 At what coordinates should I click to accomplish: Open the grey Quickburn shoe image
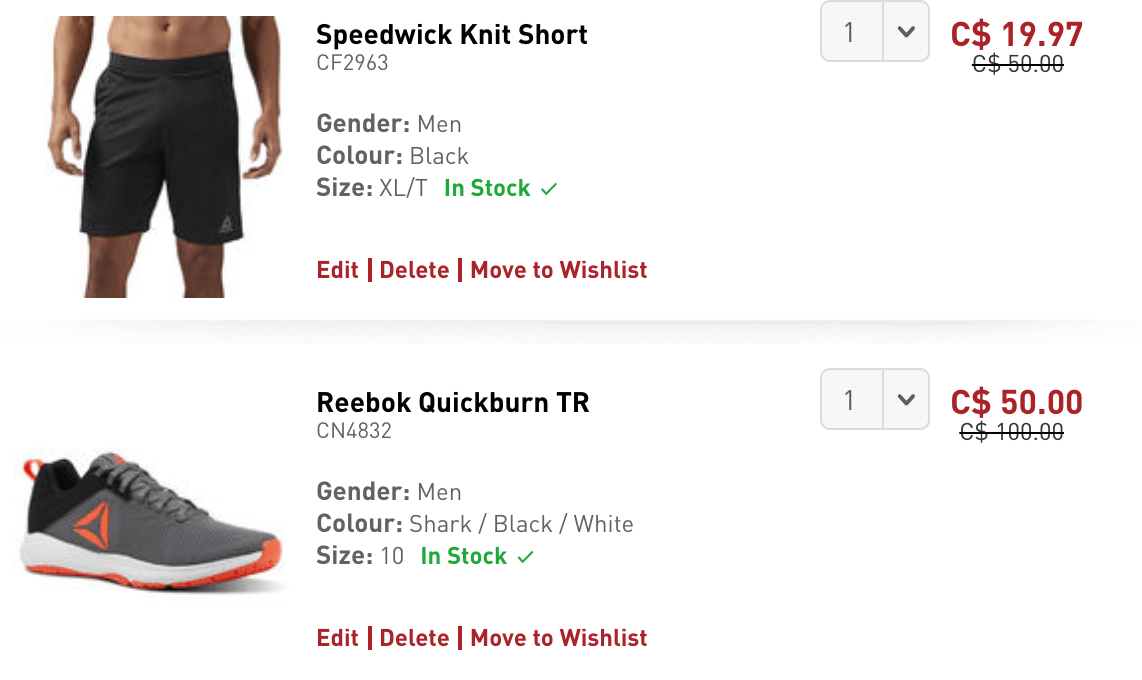click(x=151, y=522)
